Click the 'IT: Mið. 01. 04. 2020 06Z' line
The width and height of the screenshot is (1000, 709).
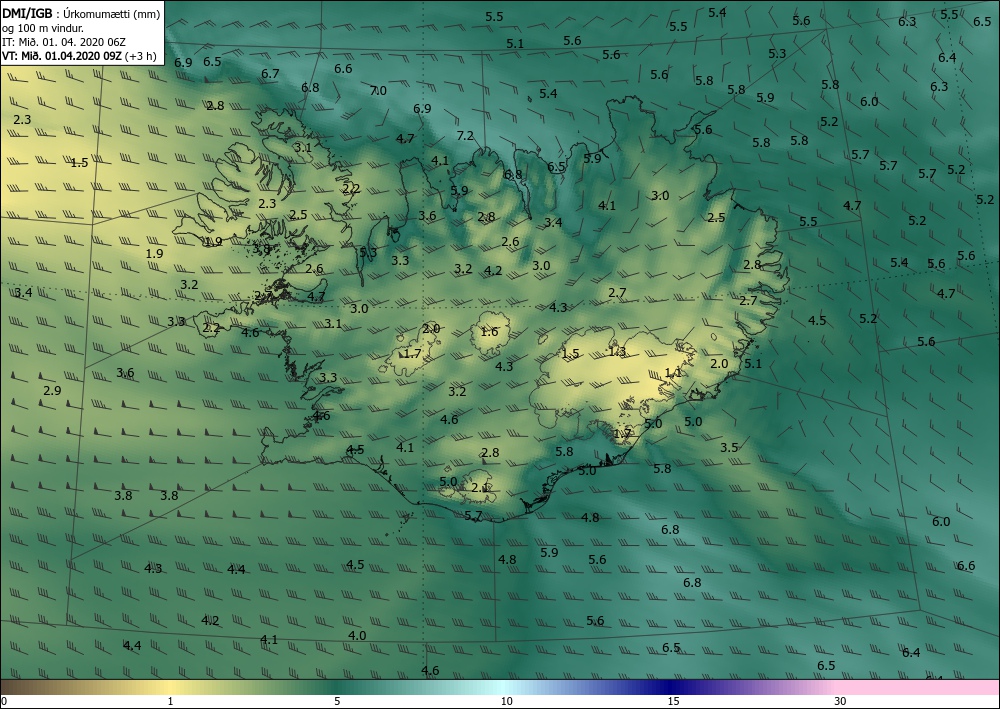coord(64,42)
